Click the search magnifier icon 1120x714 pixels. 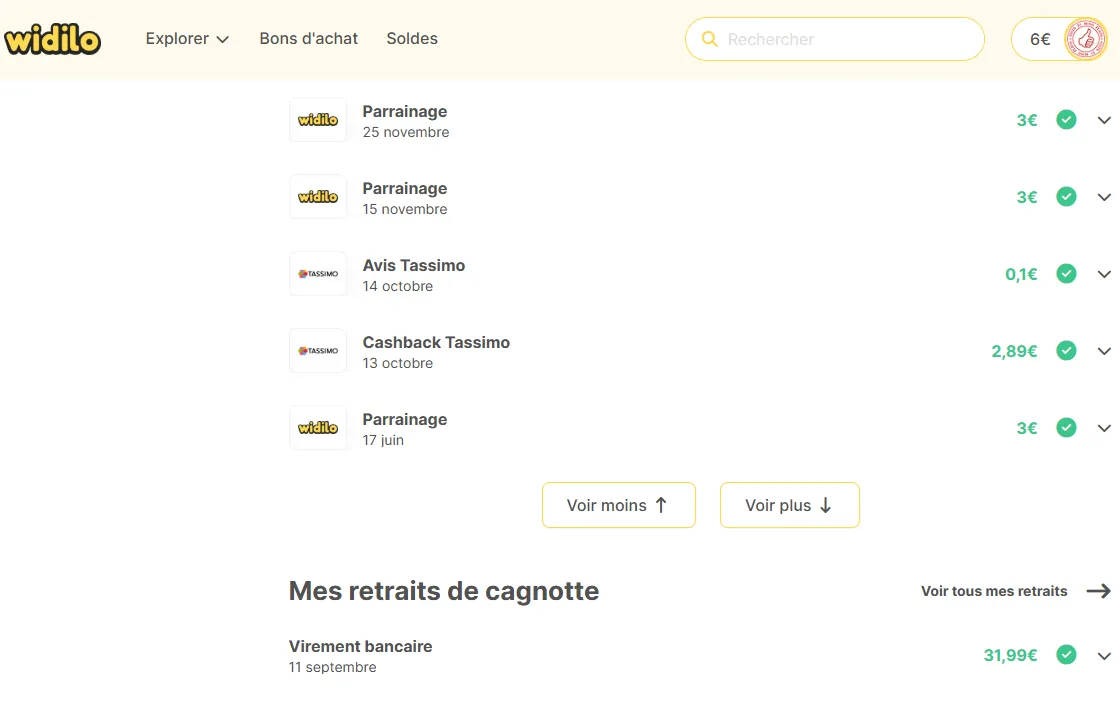(709, 39)
